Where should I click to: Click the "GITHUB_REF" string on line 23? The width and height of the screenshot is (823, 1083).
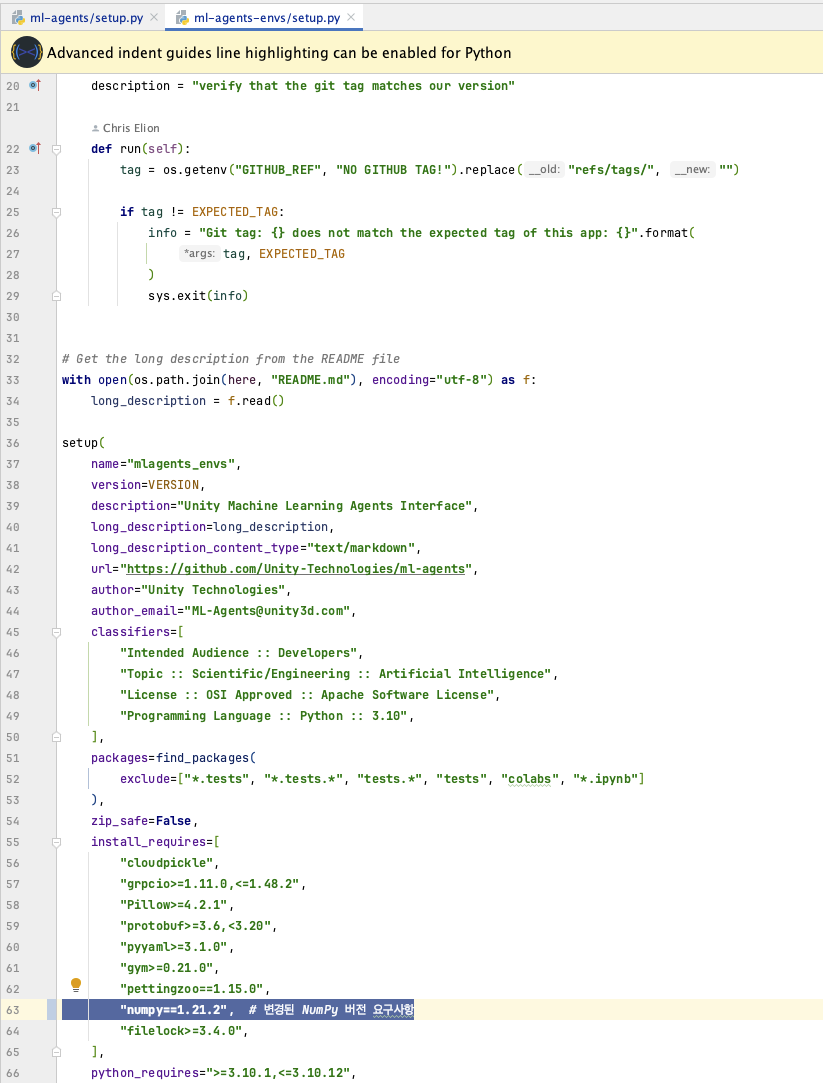tap(278, 170)
